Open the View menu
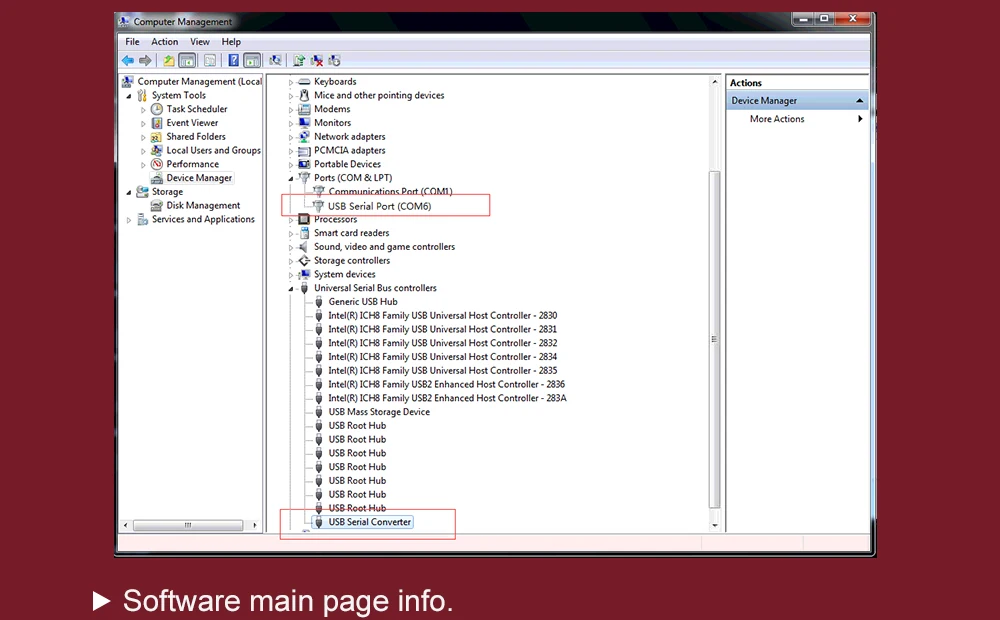Viewport: 1000px width, 620px height. pos(200,41)
